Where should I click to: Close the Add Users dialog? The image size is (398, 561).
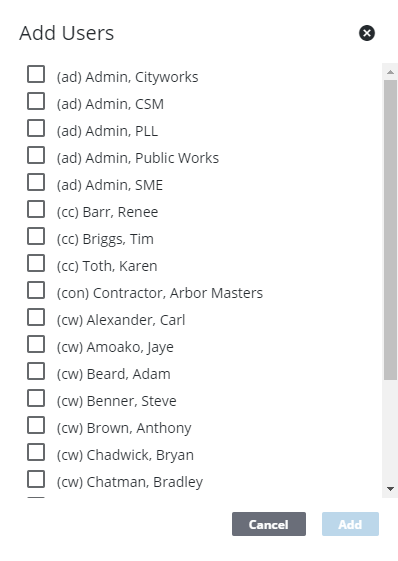tap(367, 33)
